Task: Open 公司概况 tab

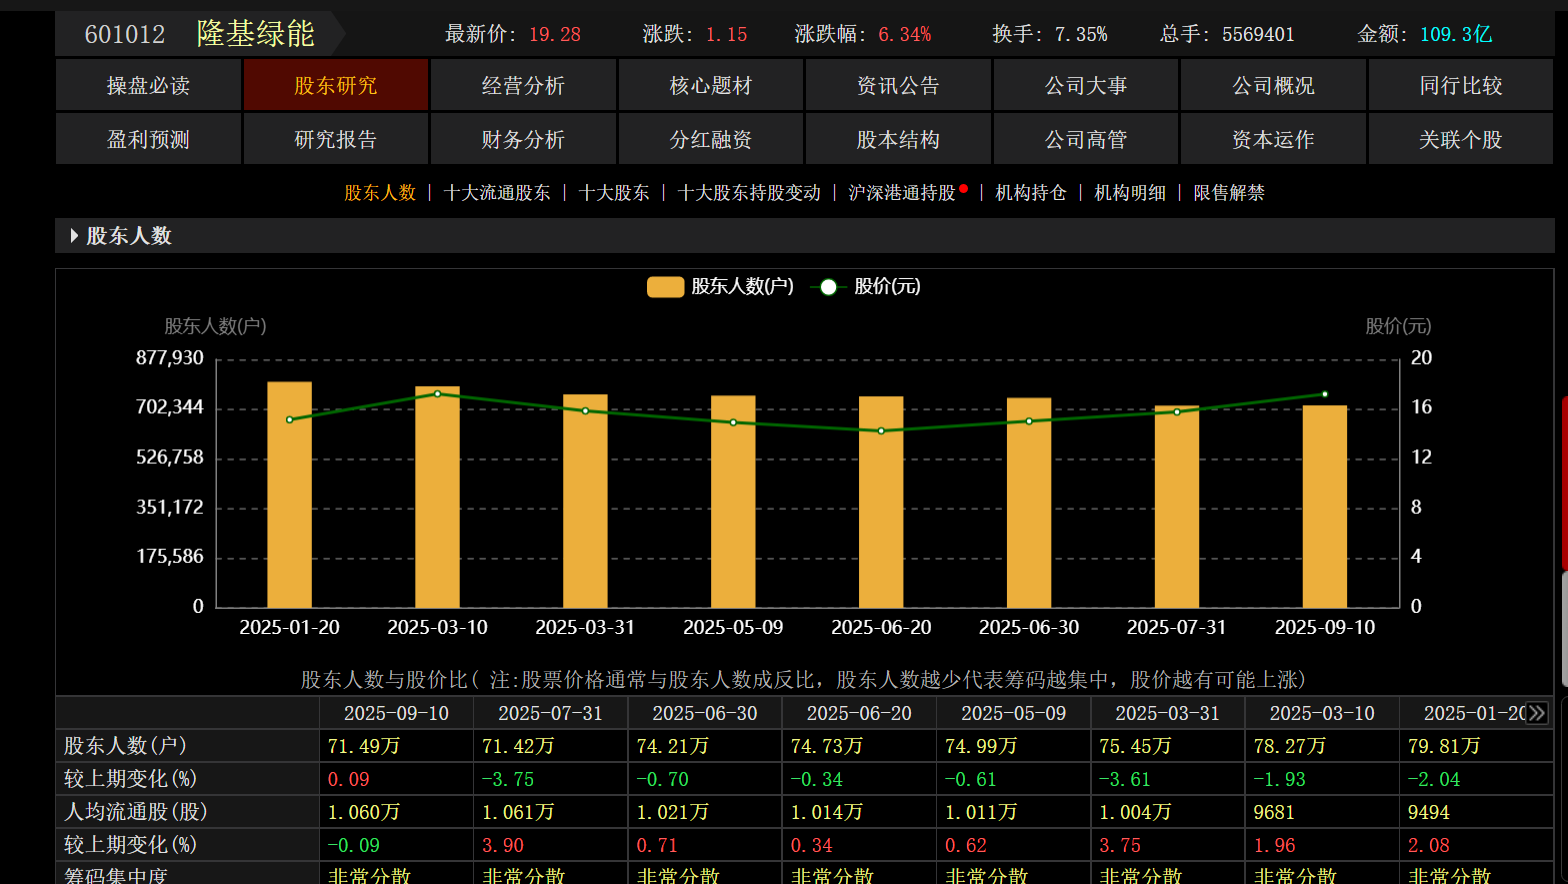Action: pos(1273,85)
